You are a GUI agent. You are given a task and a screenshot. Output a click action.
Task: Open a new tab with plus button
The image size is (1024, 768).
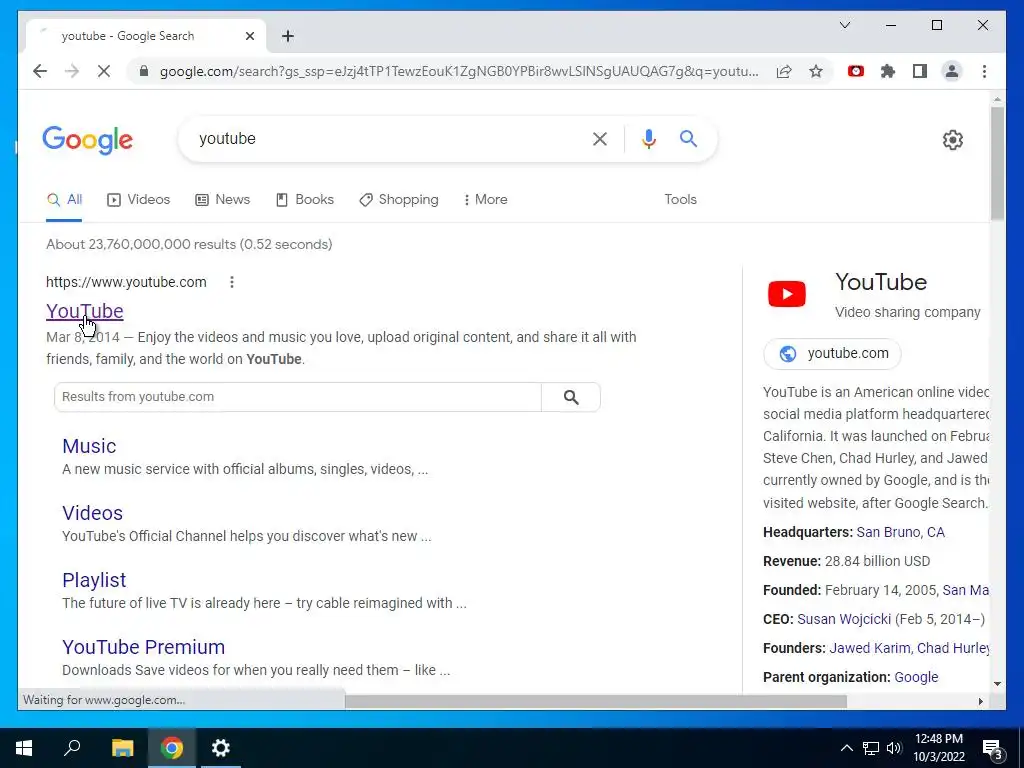[288, 36]
